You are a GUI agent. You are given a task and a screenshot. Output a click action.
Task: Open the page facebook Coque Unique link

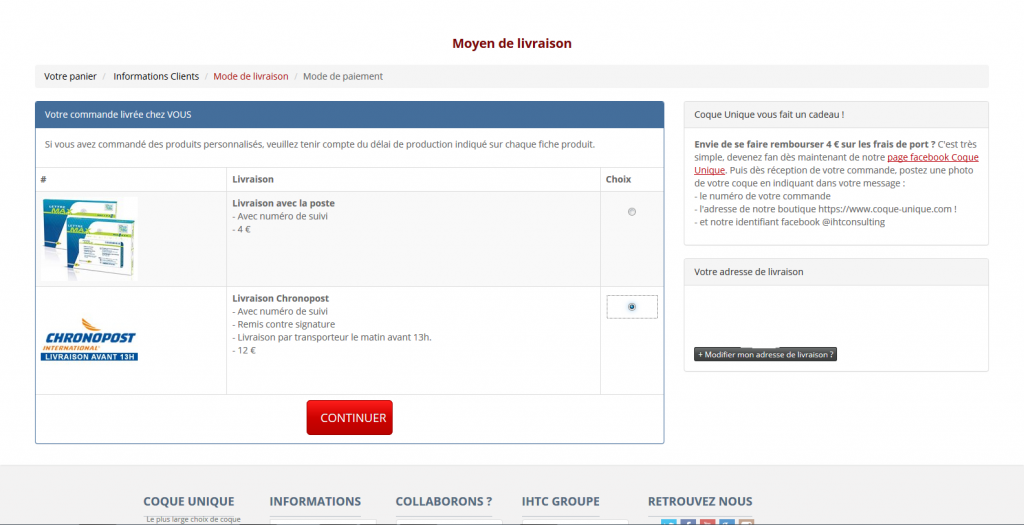click(932, 158)
